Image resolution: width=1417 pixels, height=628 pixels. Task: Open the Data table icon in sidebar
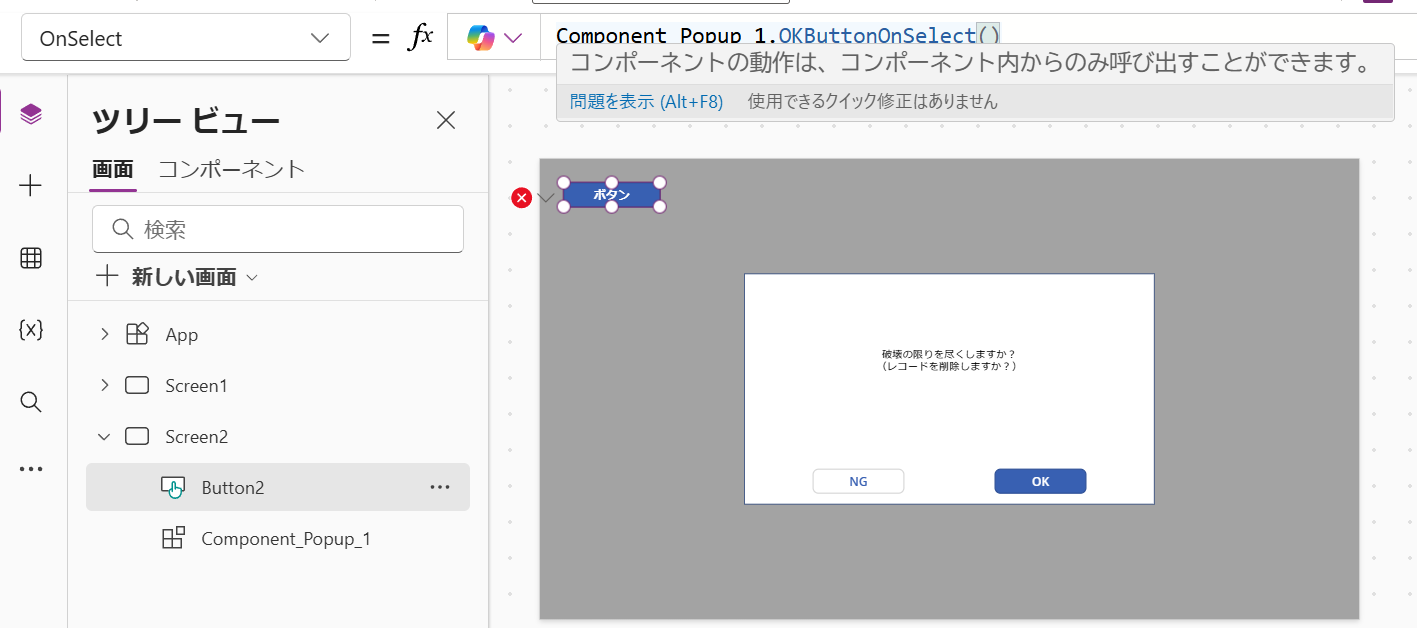click(31, 258)
